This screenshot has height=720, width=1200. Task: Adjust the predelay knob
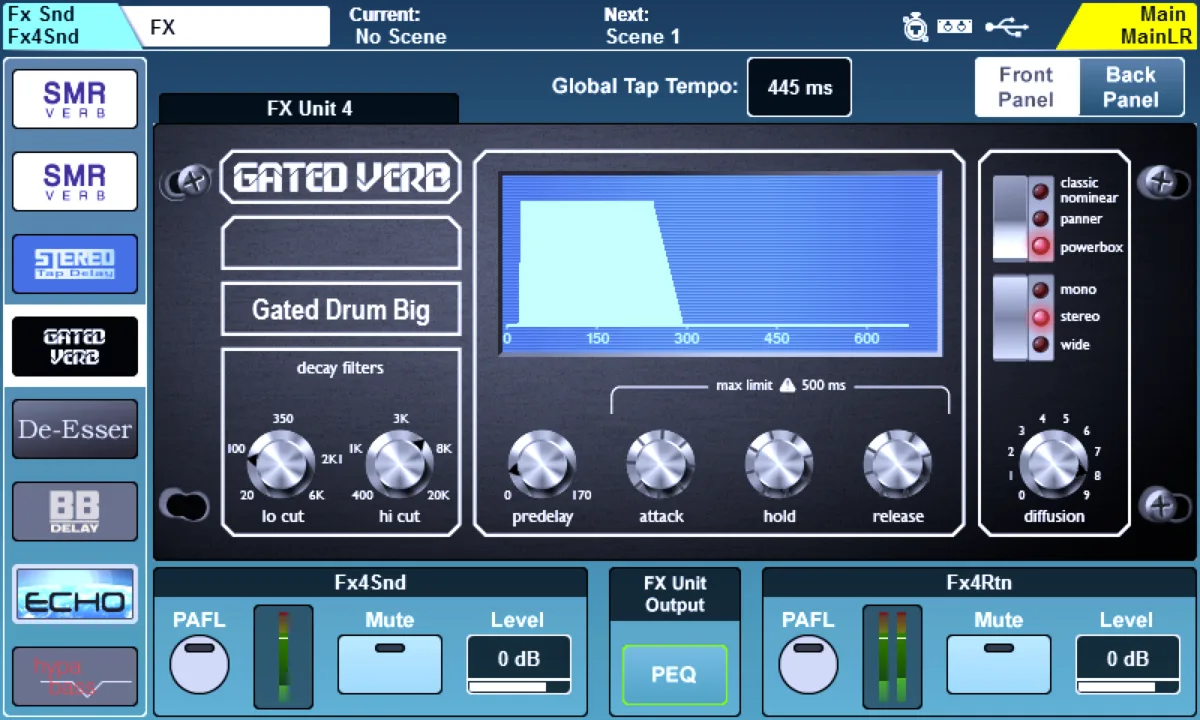[x=543, y=465]
